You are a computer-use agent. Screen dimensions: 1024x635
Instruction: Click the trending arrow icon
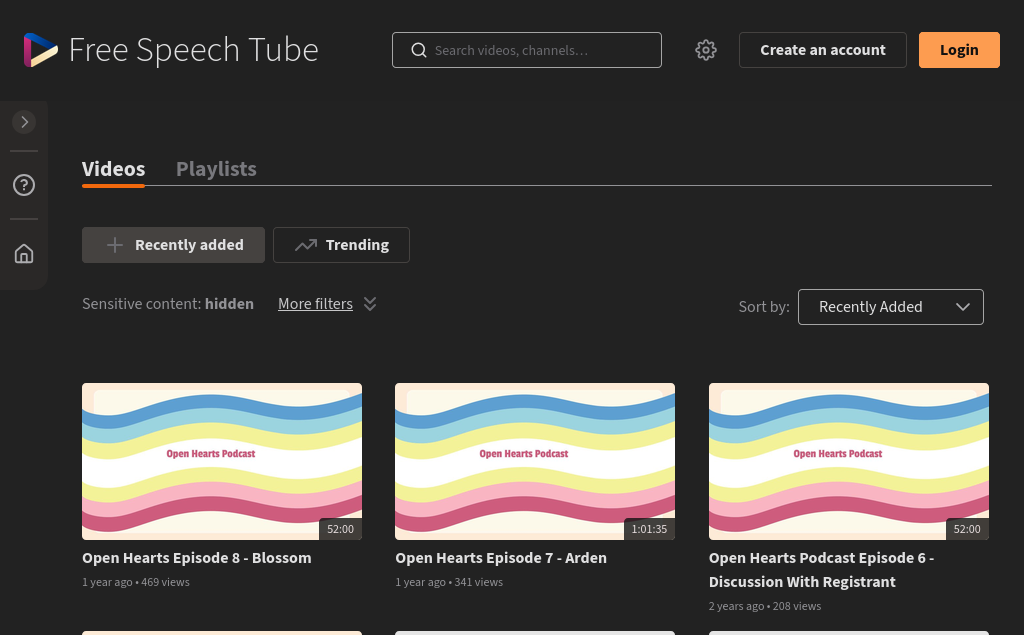click(x=306, y=245)
